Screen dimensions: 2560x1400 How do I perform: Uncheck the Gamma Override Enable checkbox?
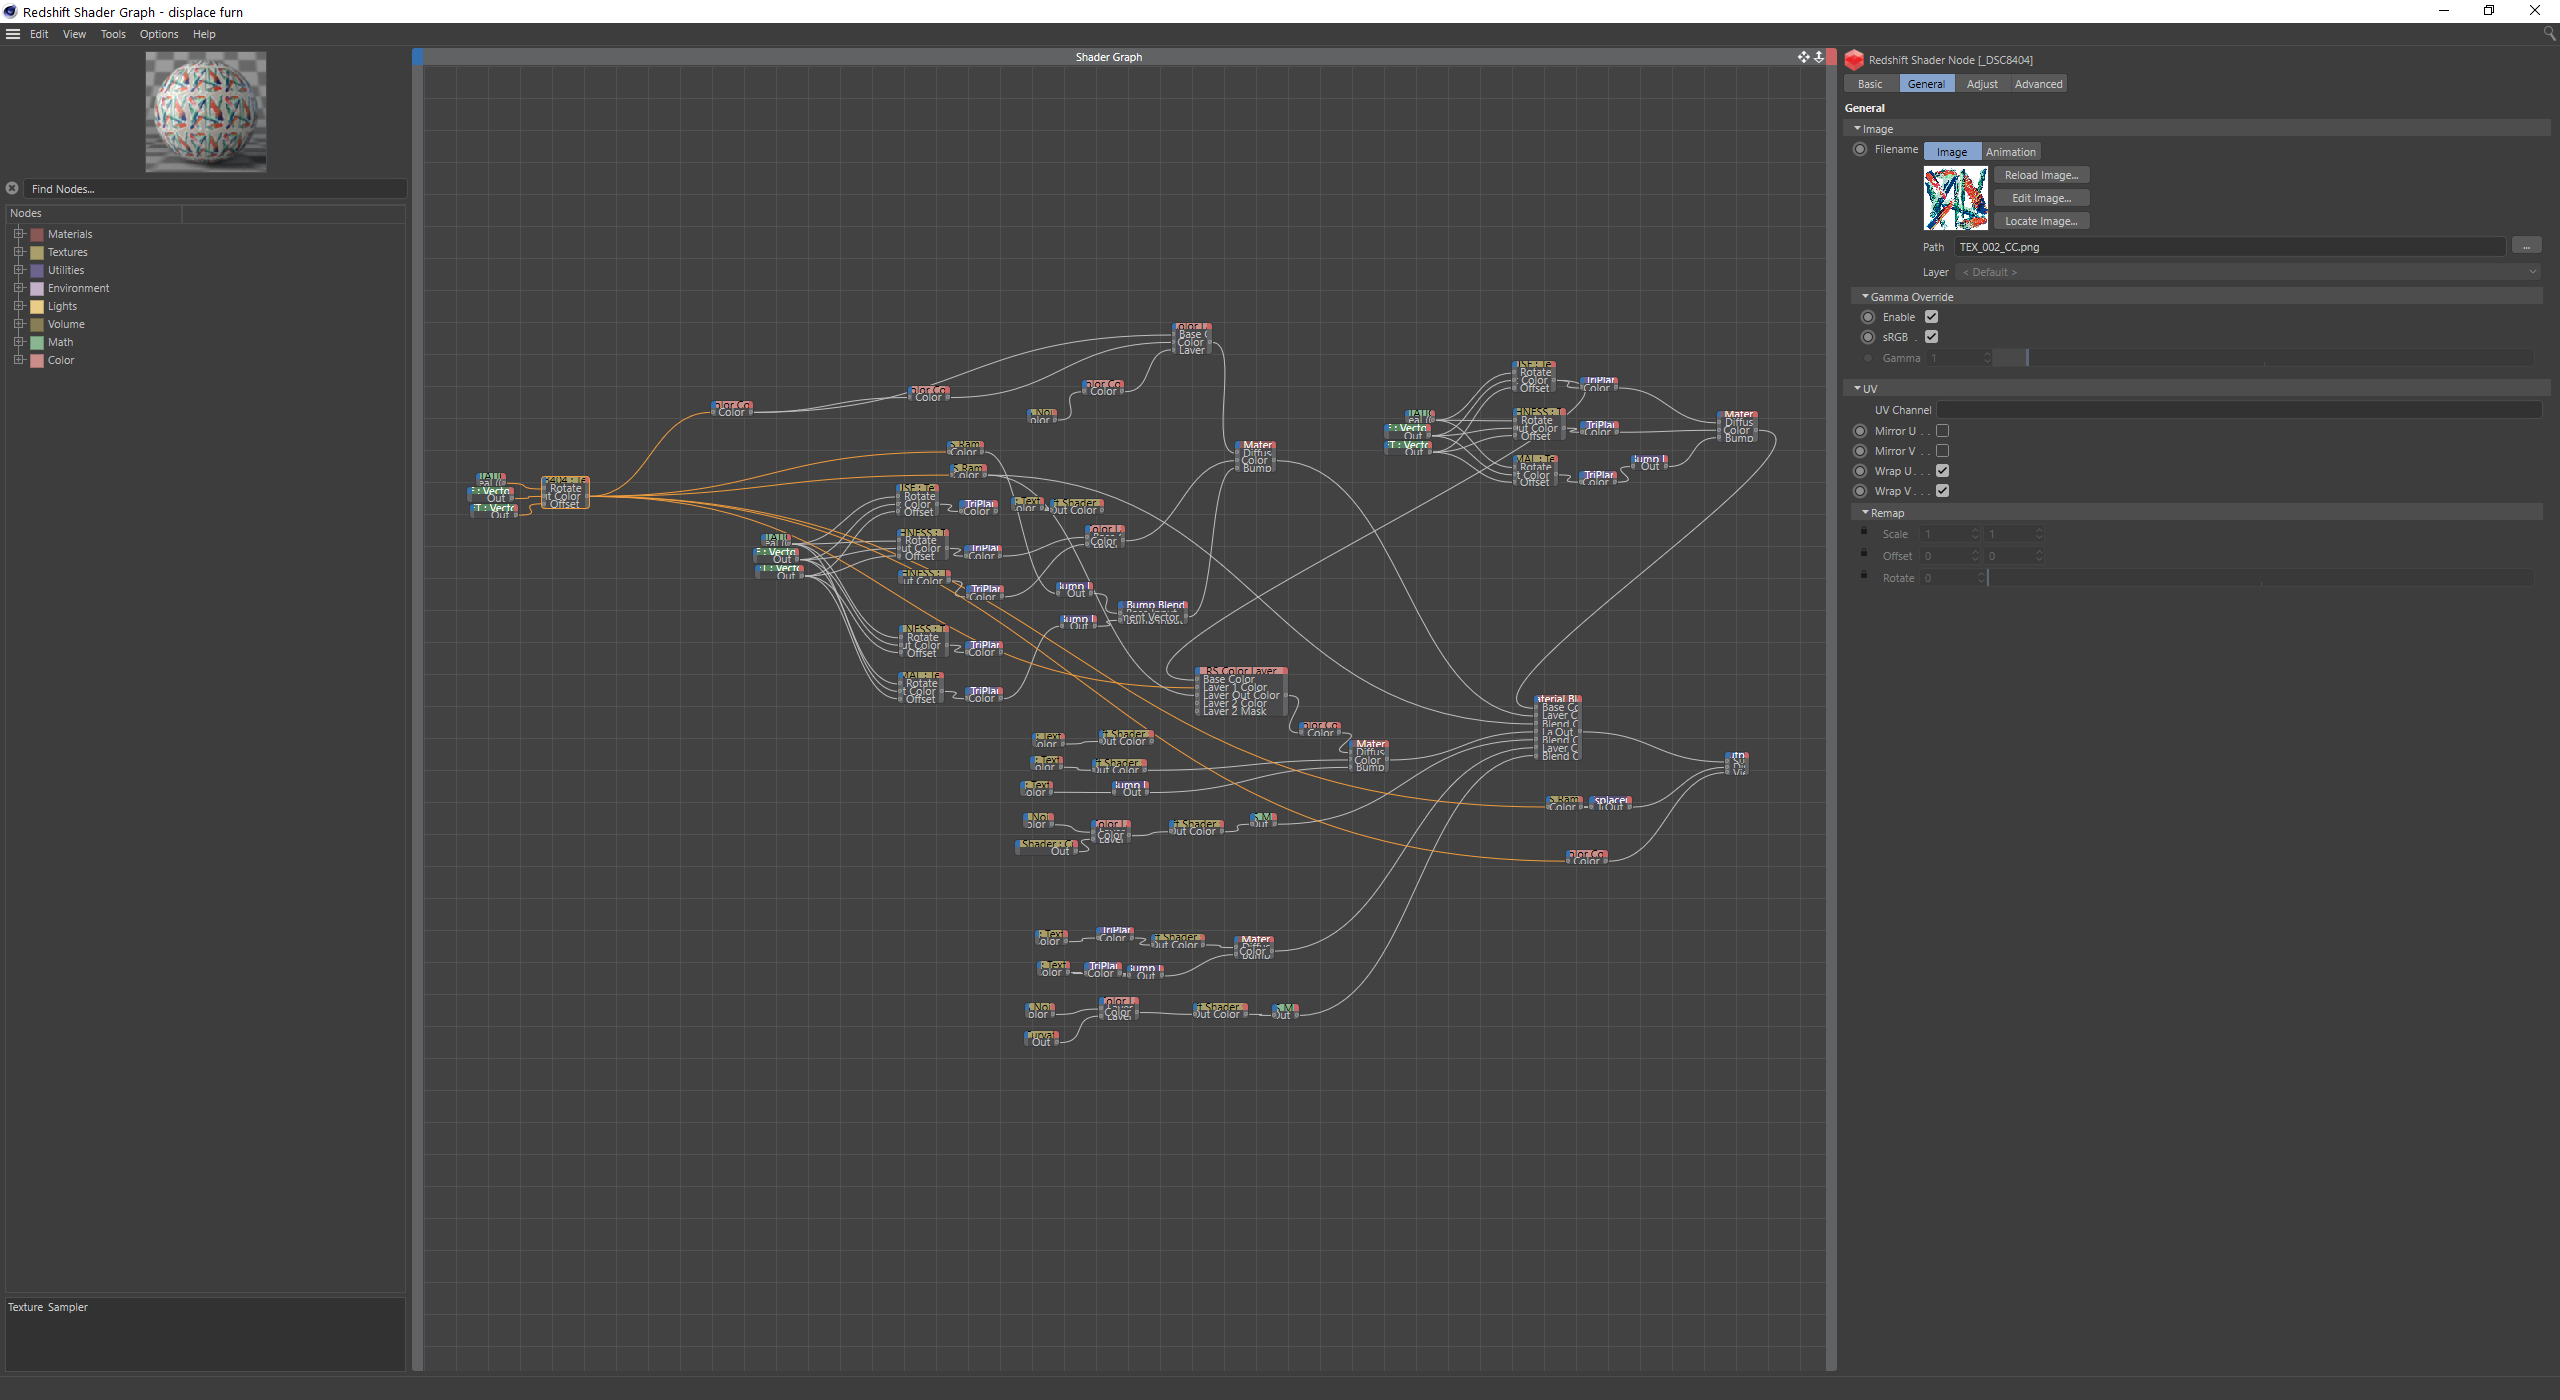pos(1932,317)
